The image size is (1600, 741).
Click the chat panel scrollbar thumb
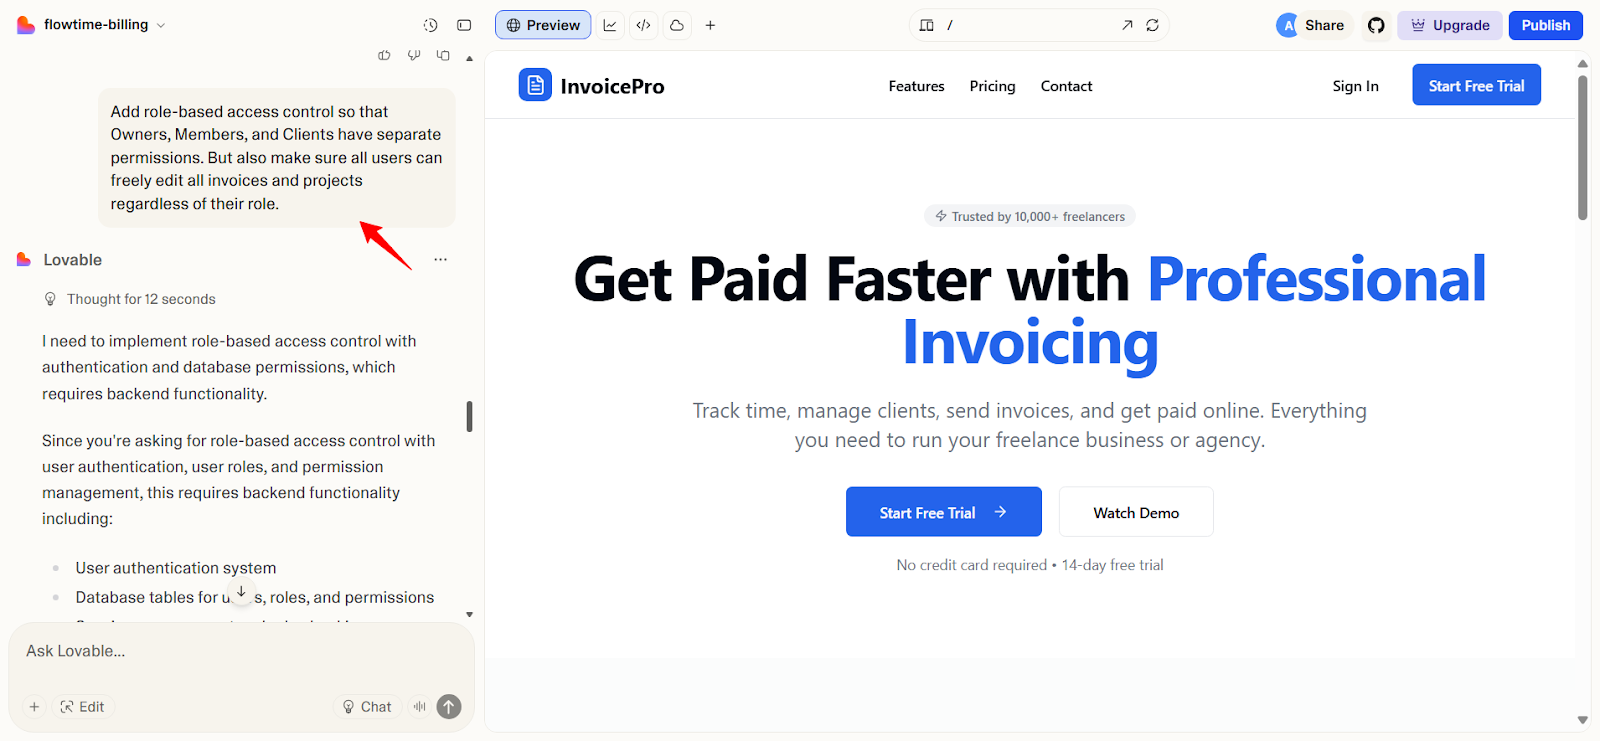tap(470, 417)
